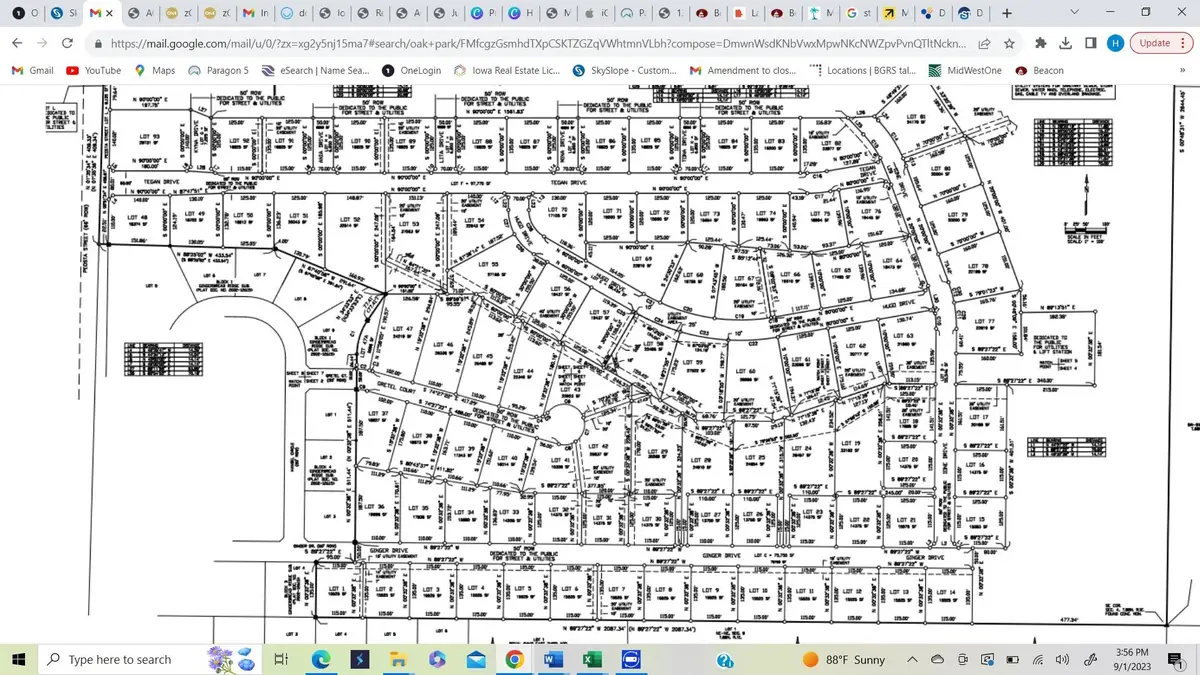Expand hidden icons in the system tray
The width and height of the screenshot is (1200, 675).
pos(912,660)
